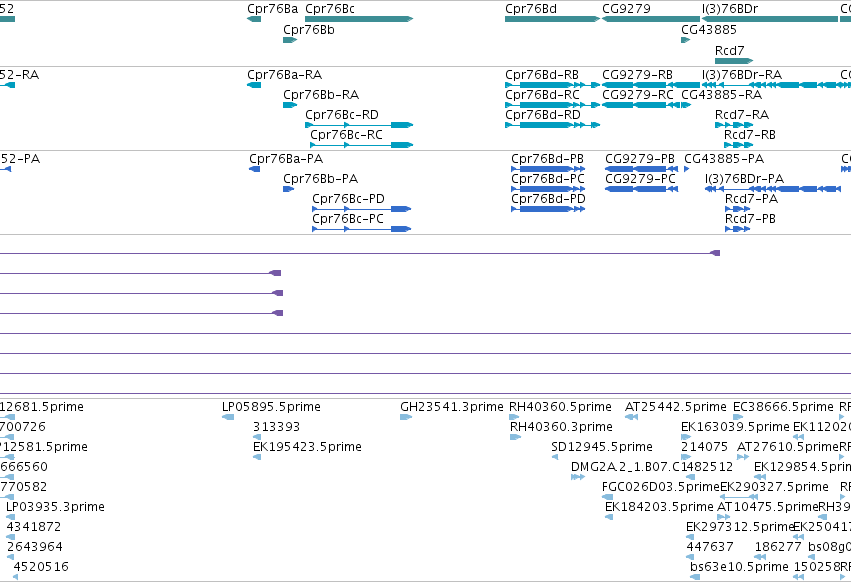Open EST EK163039.5prime
Image resolution: width=851 pixels, height=582 pixels.
(735, 427)
